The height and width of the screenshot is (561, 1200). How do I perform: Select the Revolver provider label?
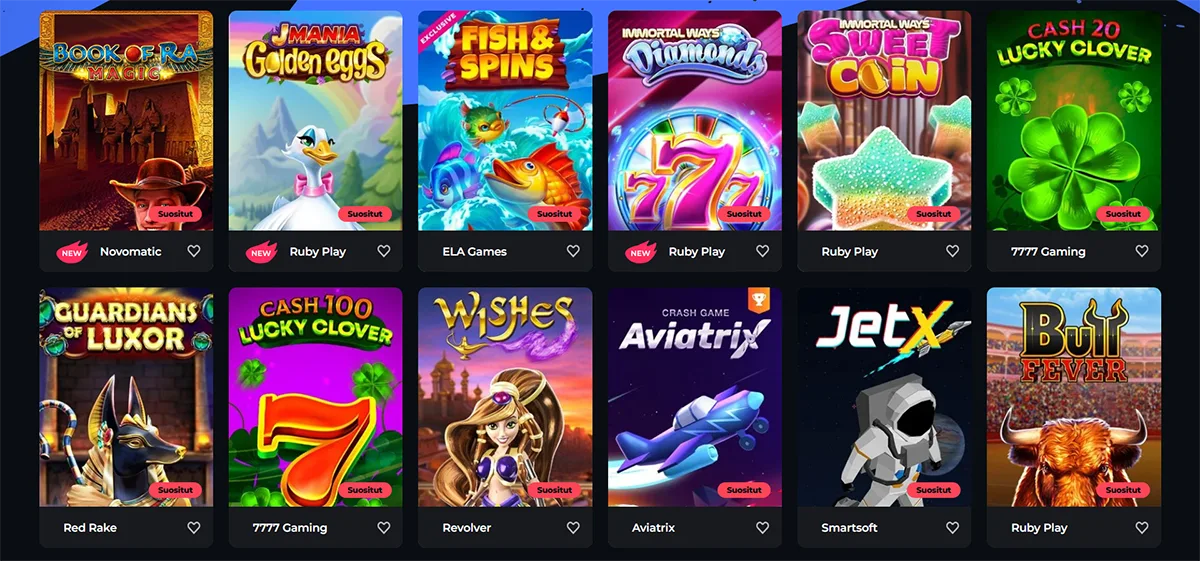pyautogui.click(x=469, y=528)
